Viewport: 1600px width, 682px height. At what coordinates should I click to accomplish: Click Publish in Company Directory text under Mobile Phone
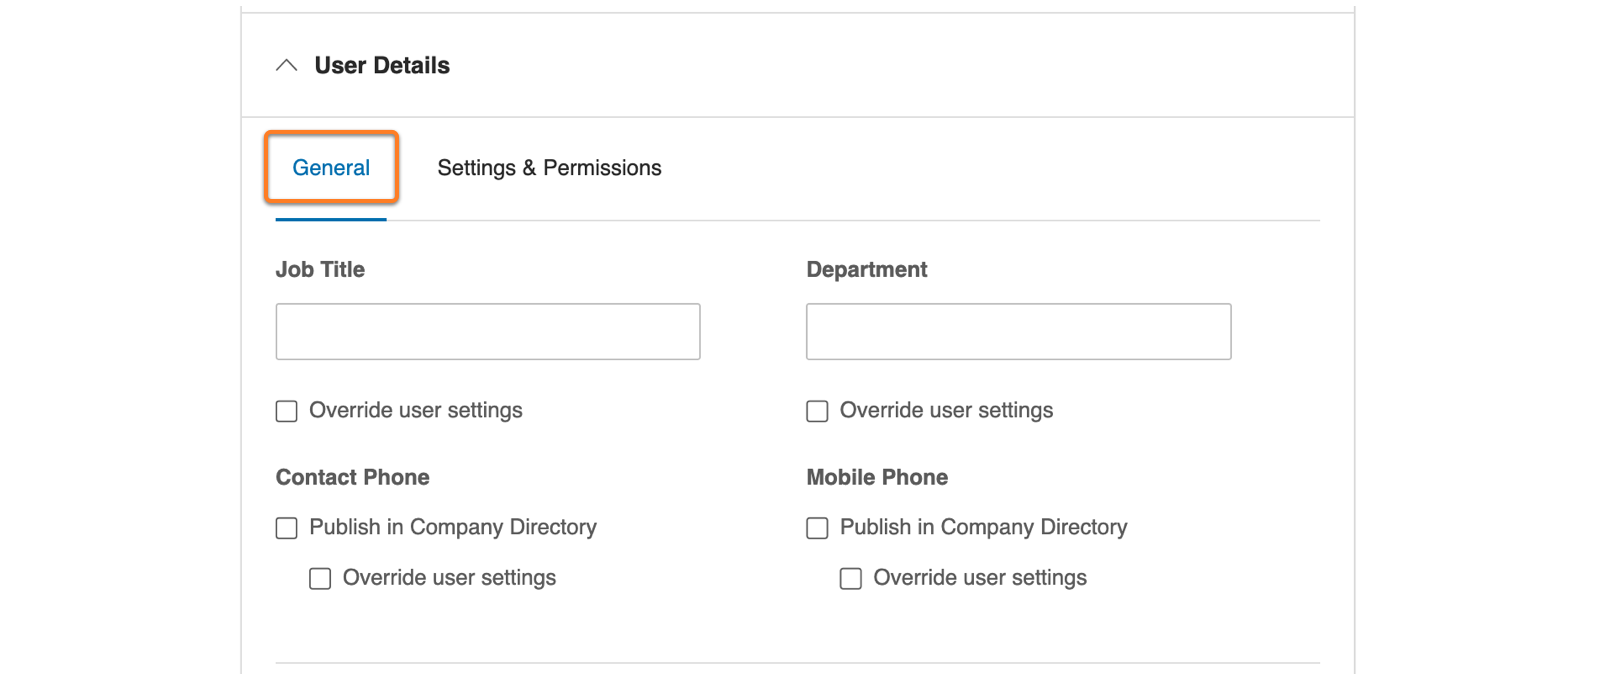point(983,527)
